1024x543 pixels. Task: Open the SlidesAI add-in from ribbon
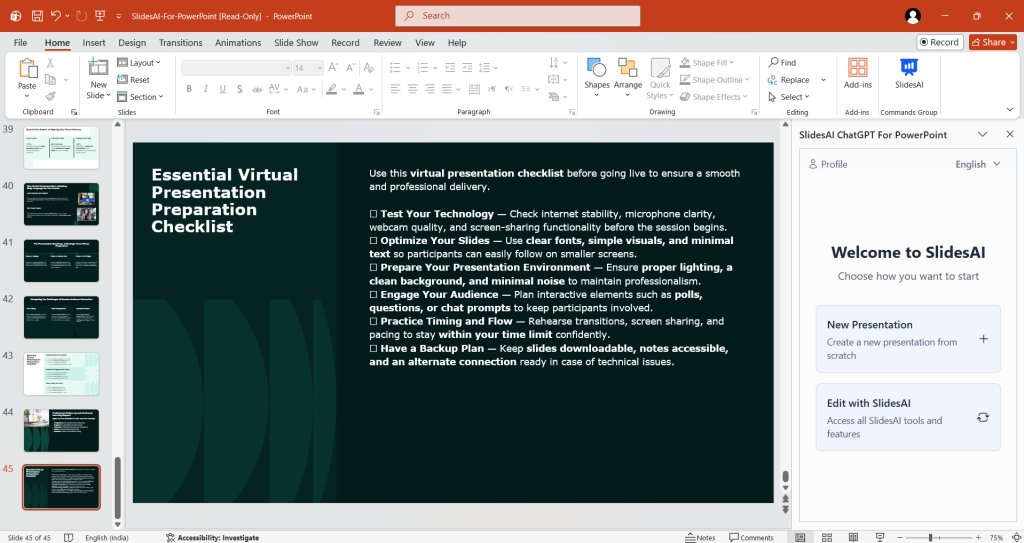click(x=908, y=73)
